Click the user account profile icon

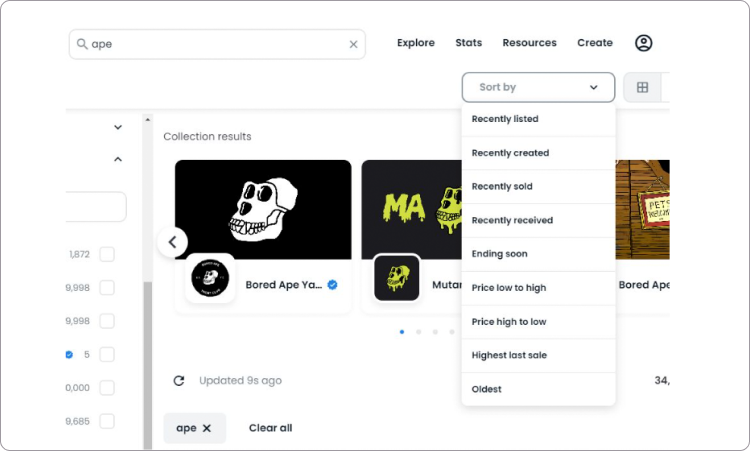643,43
